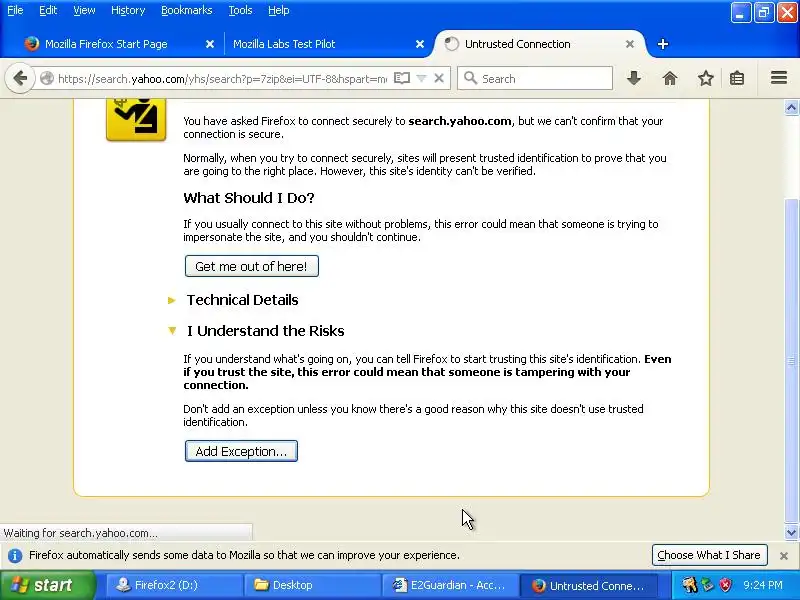The width and height of the screenshot is (800, 600).
Task: Open the Windows start button
Action: (47, 585)
